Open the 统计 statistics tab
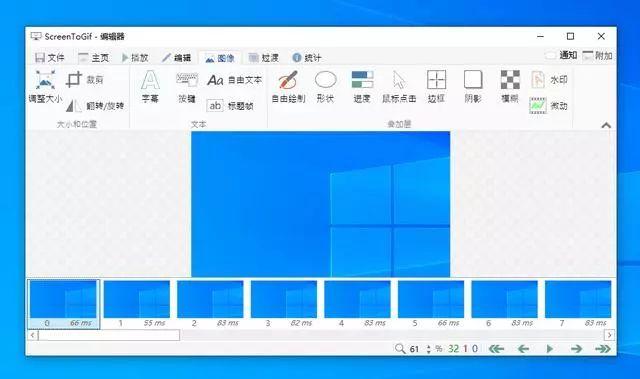This screenshot has height=379, width=640. pos(307,58)
